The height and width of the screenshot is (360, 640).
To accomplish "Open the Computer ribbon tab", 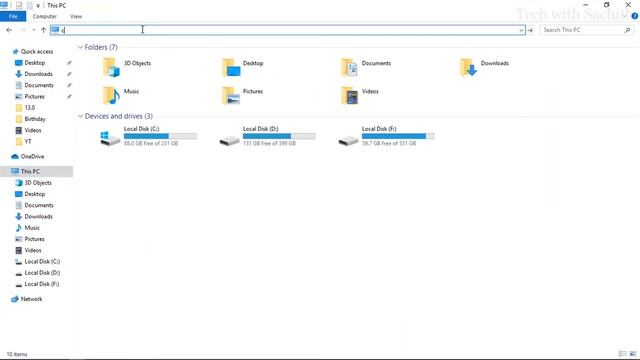I will (x=44, y=16).
